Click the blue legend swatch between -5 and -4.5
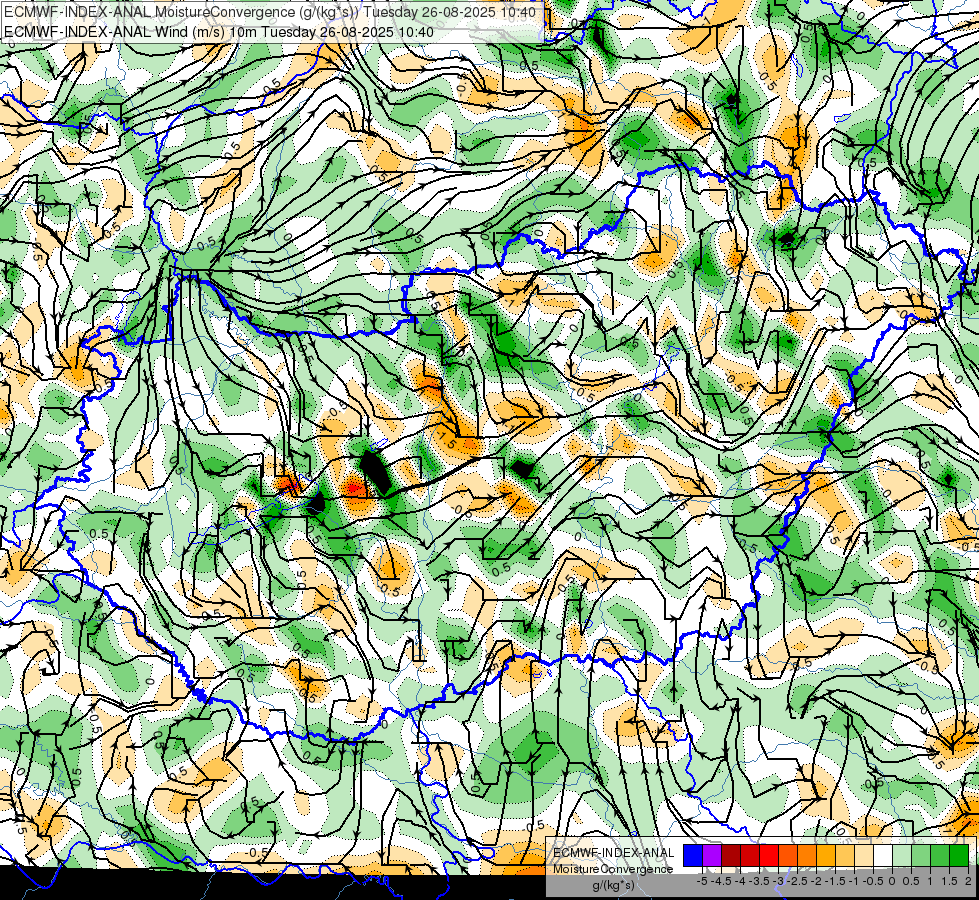This screenshot has width=979, height=900. [x=693, y=856]
